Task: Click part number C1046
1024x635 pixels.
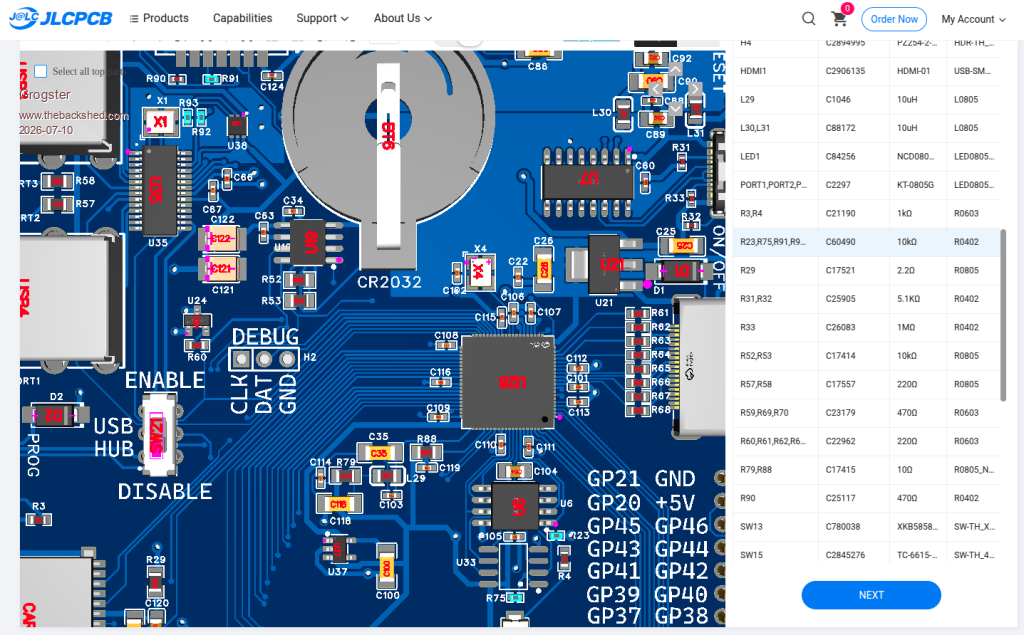Action: [838, 99]
